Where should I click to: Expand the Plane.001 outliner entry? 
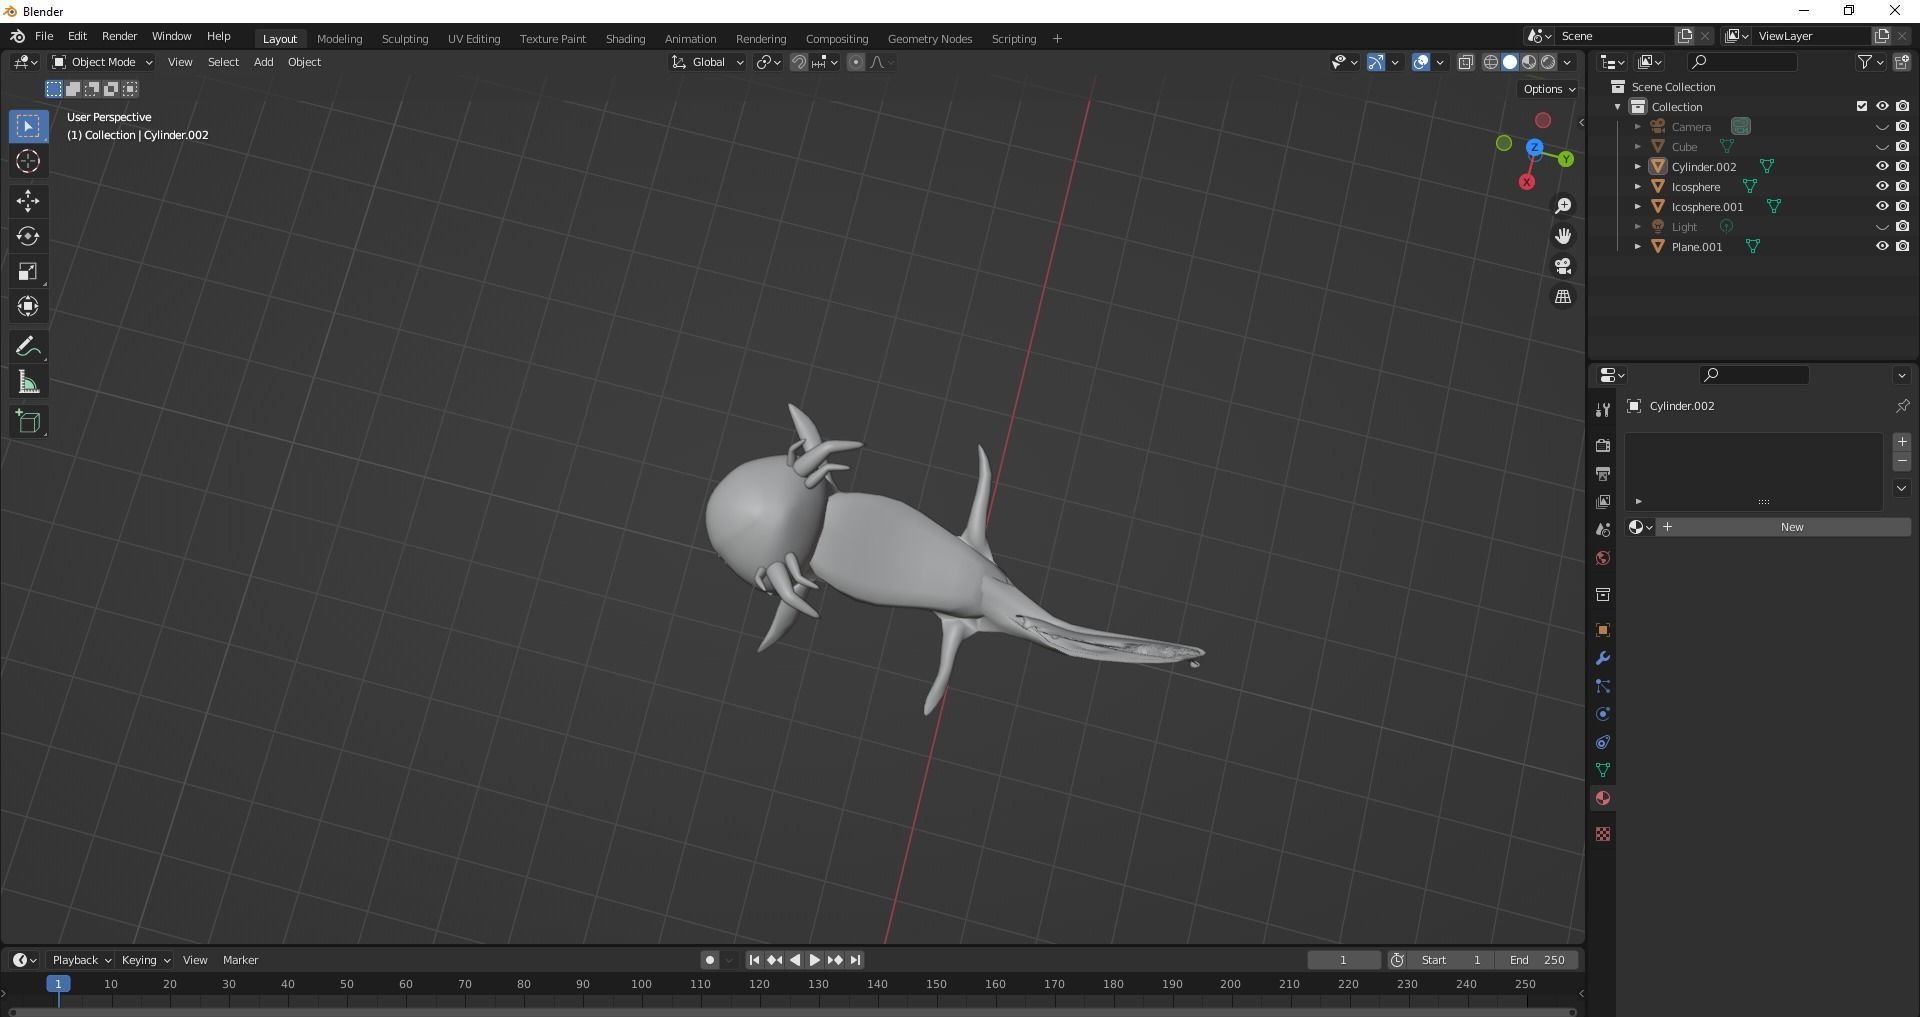coord(1638,247)
